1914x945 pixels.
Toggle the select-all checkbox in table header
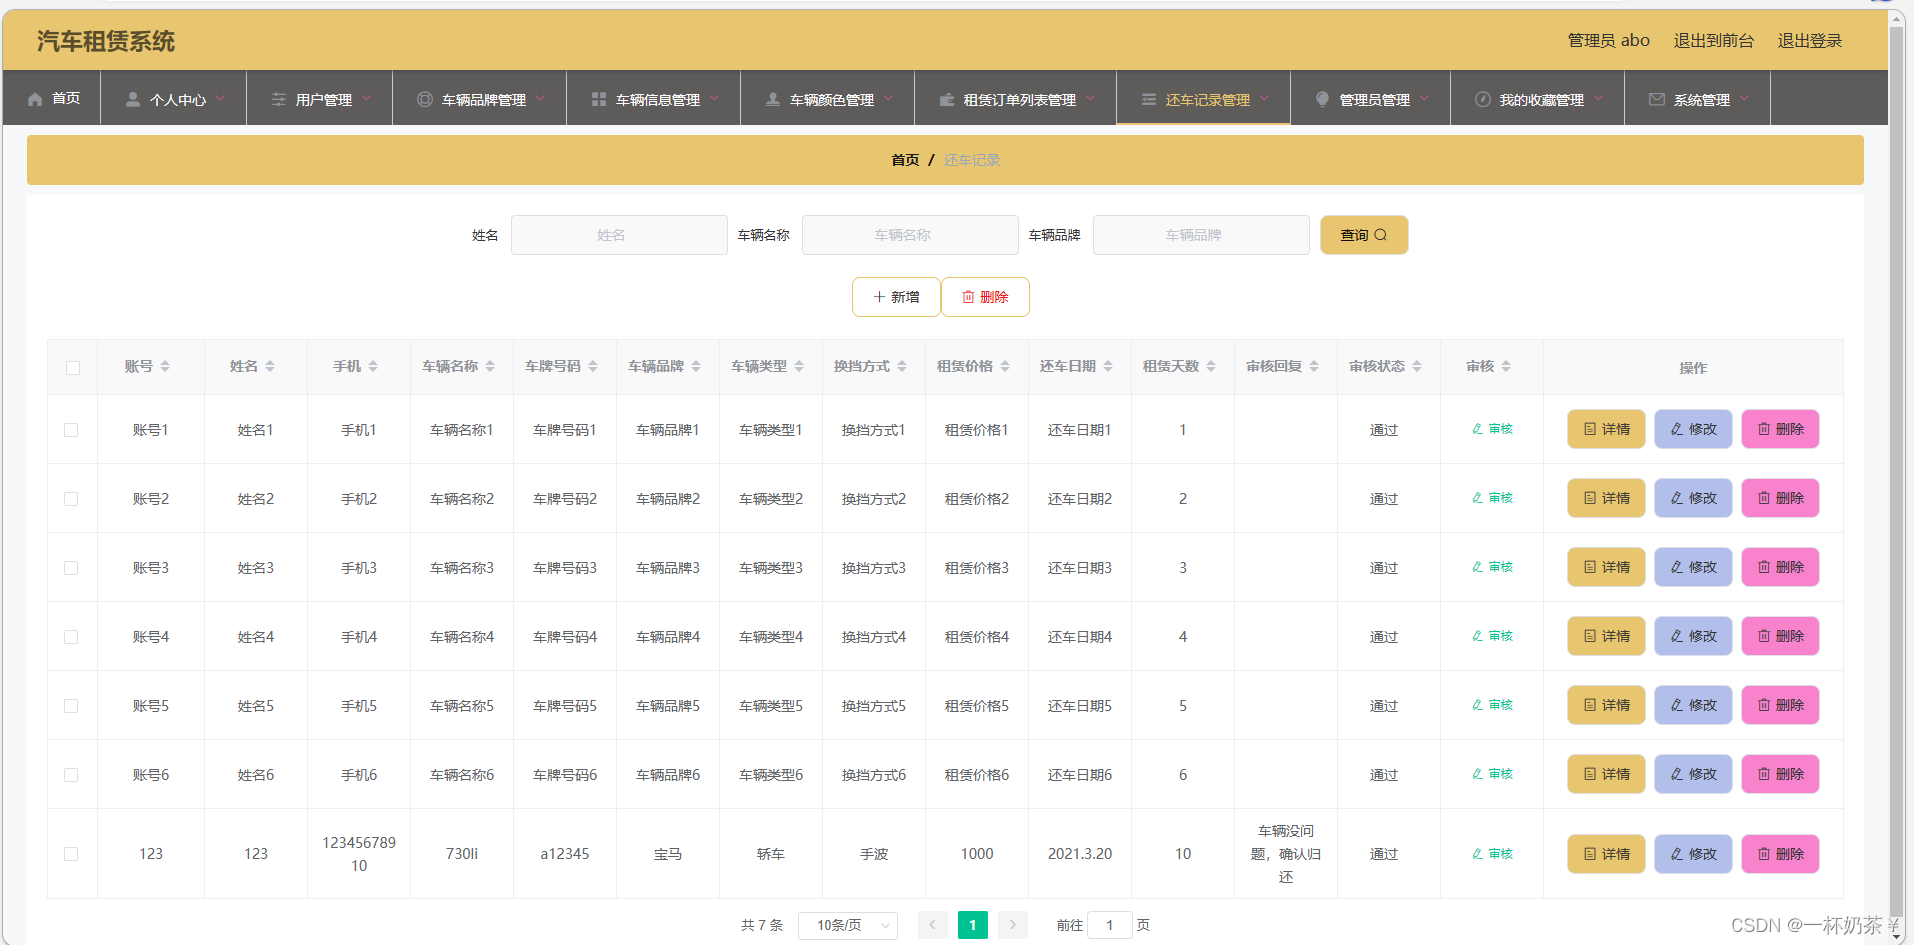(x=73, y=368)
